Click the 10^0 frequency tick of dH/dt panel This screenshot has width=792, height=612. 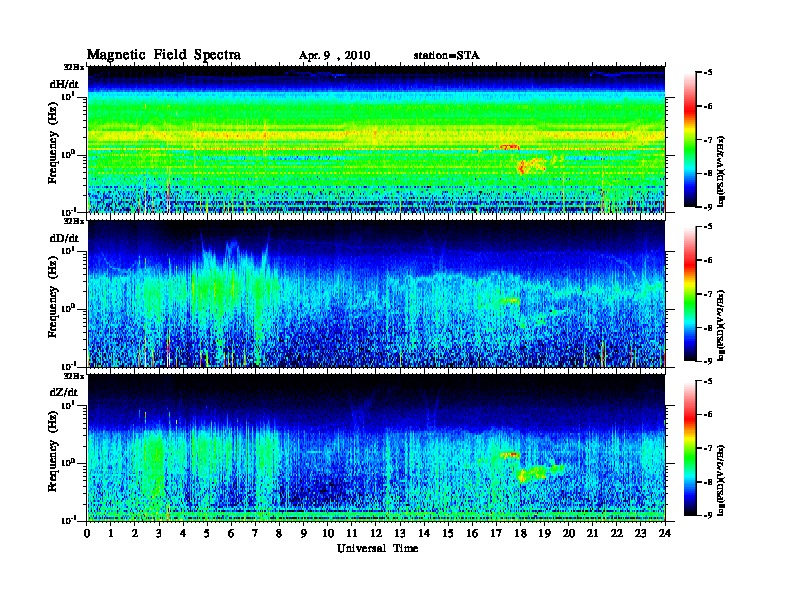coord(68,154)
